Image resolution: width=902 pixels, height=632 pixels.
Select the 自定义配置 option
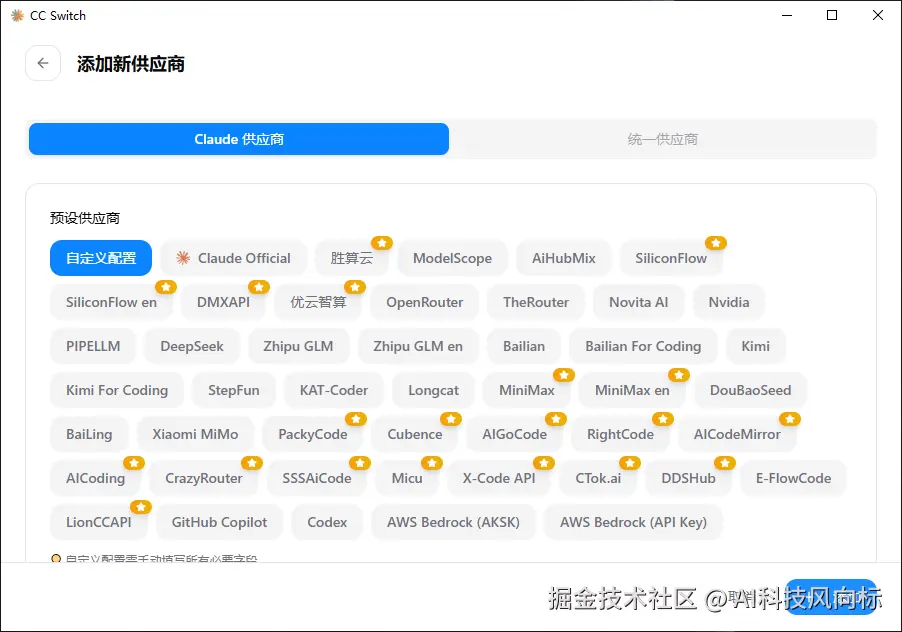[x=100, y=258]
